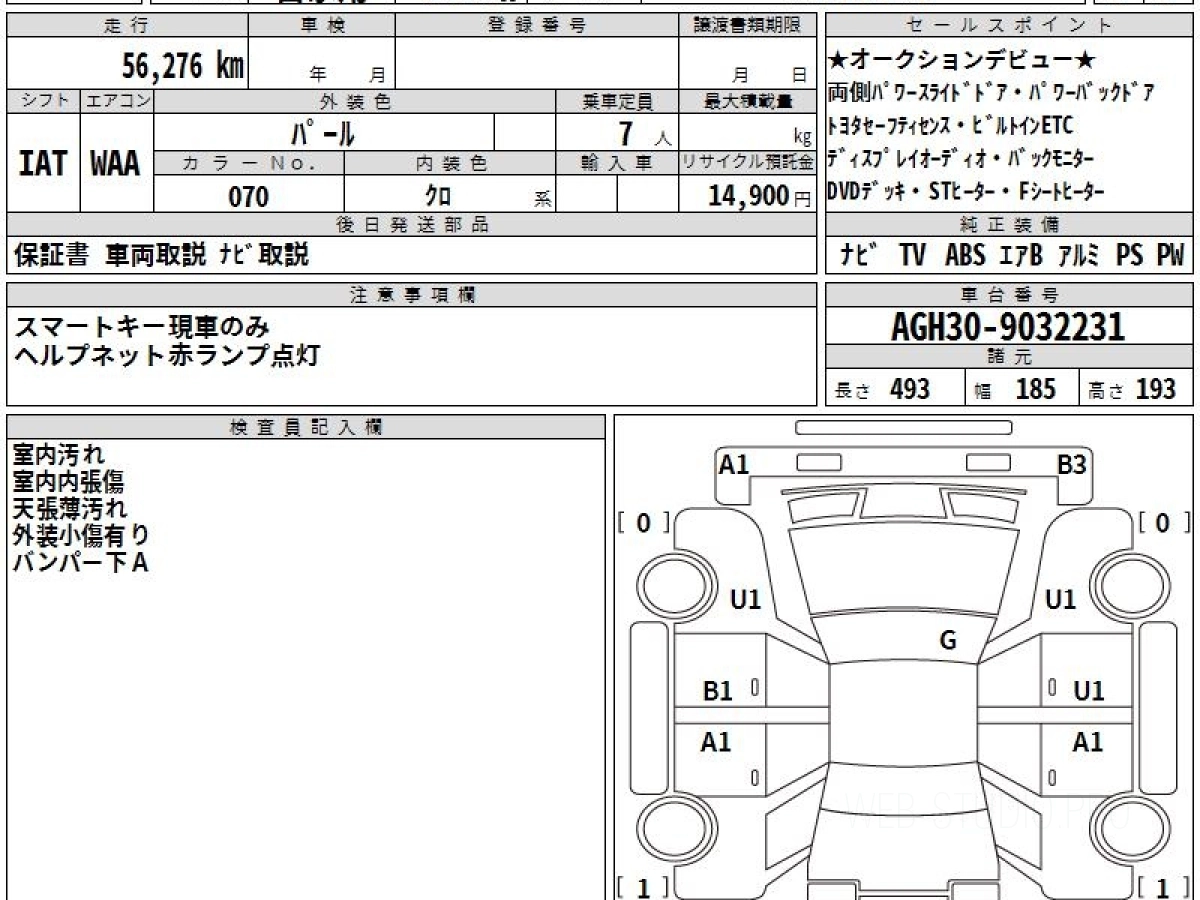Select the 天張薄汚れ inspector note
This screenshot has height=900, width=1200.
click(x=70, y=509)
